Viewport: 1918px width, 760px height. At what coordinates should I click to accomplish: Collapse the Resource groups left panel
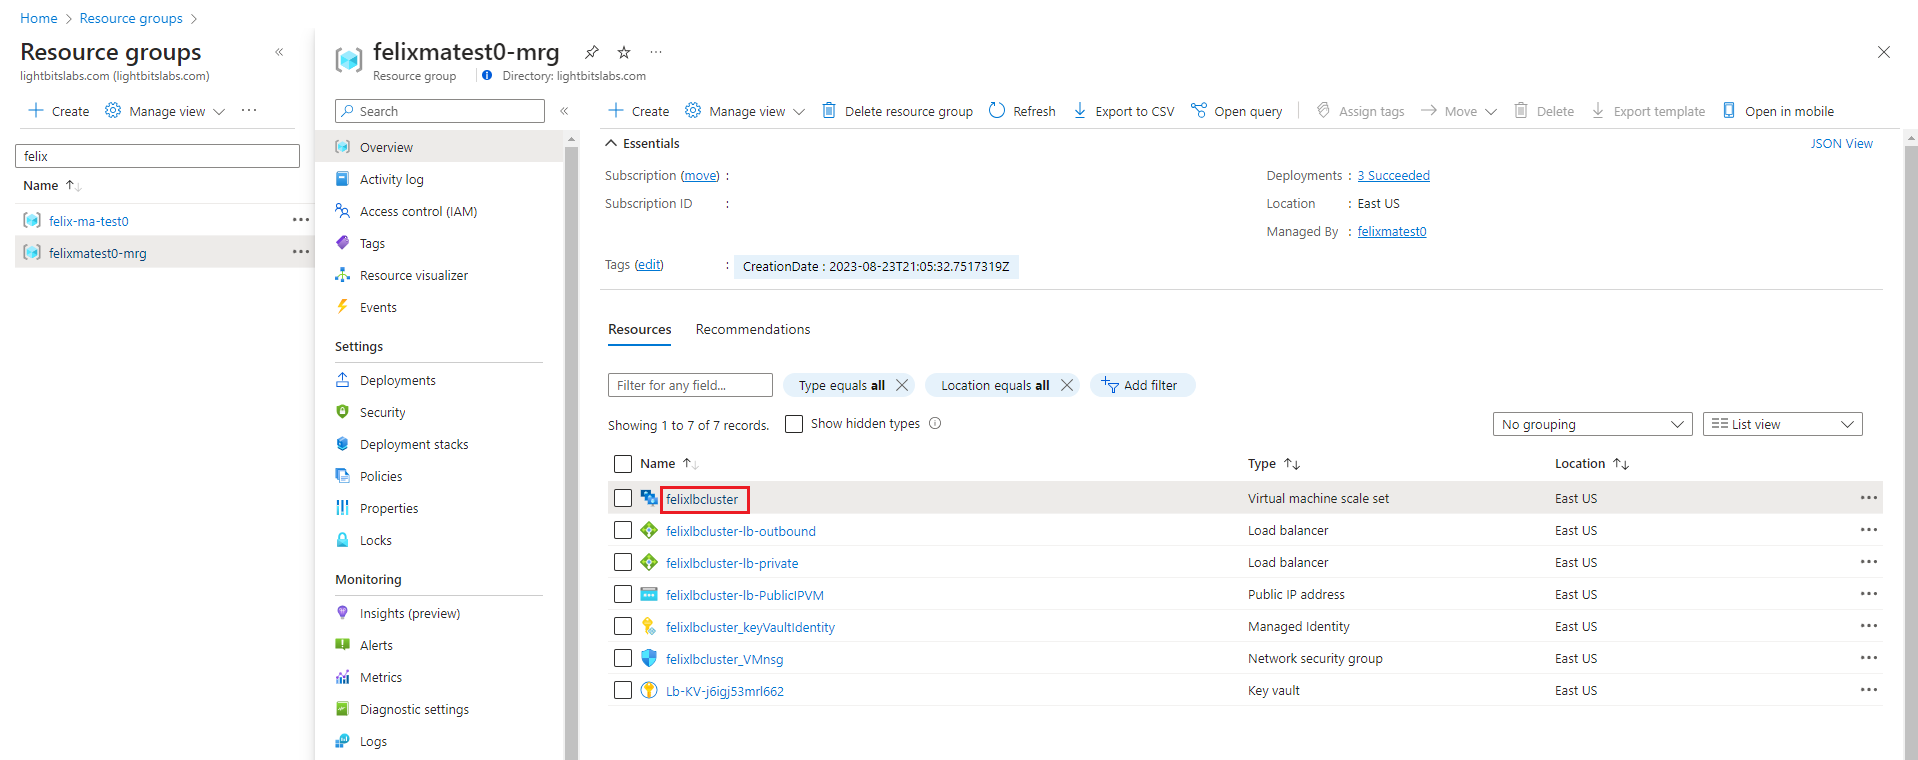pyautogui.click(x=279, y=52)
